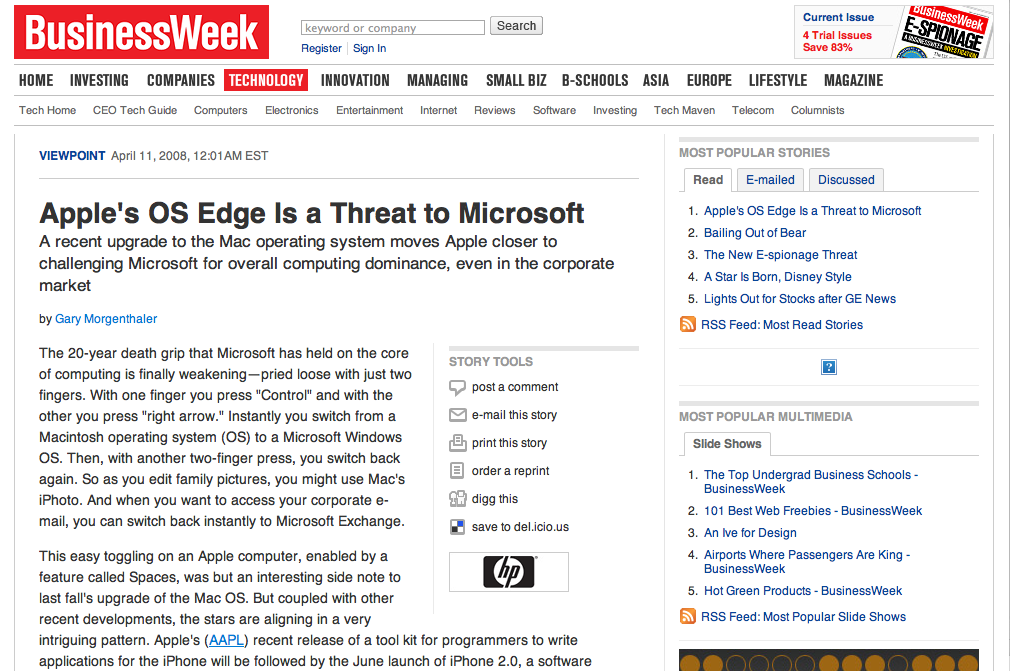Switch to the Read tab
This screenshot has width=1010, height=671.
[708, 180]
